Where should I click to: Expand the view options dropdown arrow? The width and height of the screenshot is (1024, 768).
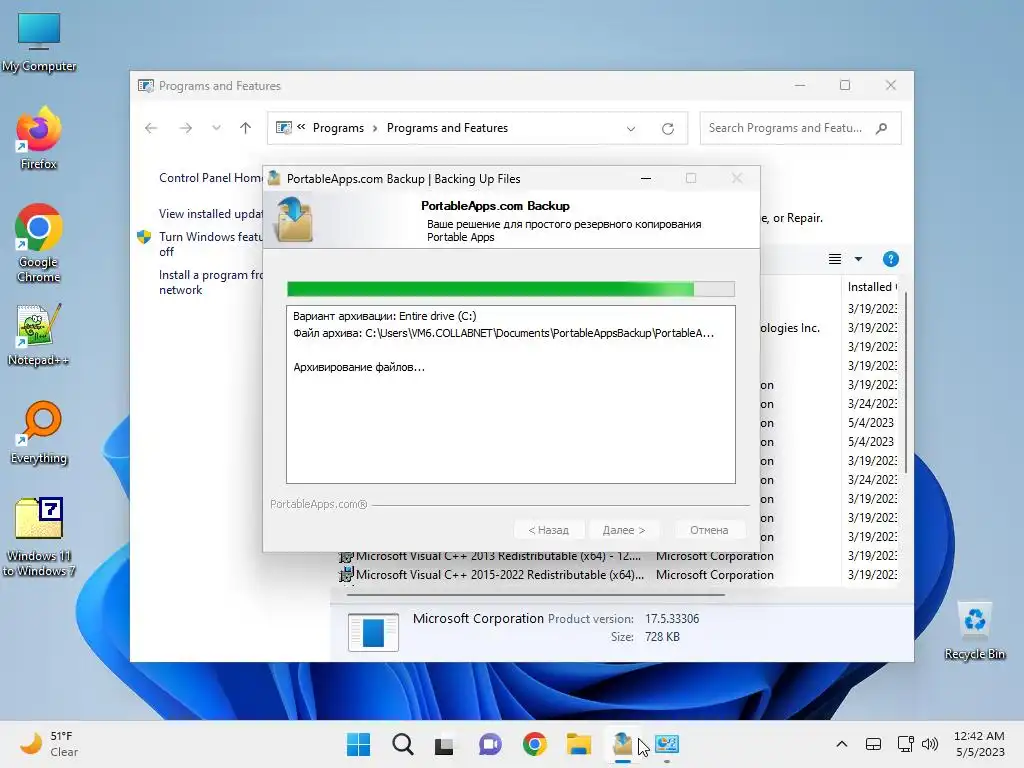pos(858,259)
